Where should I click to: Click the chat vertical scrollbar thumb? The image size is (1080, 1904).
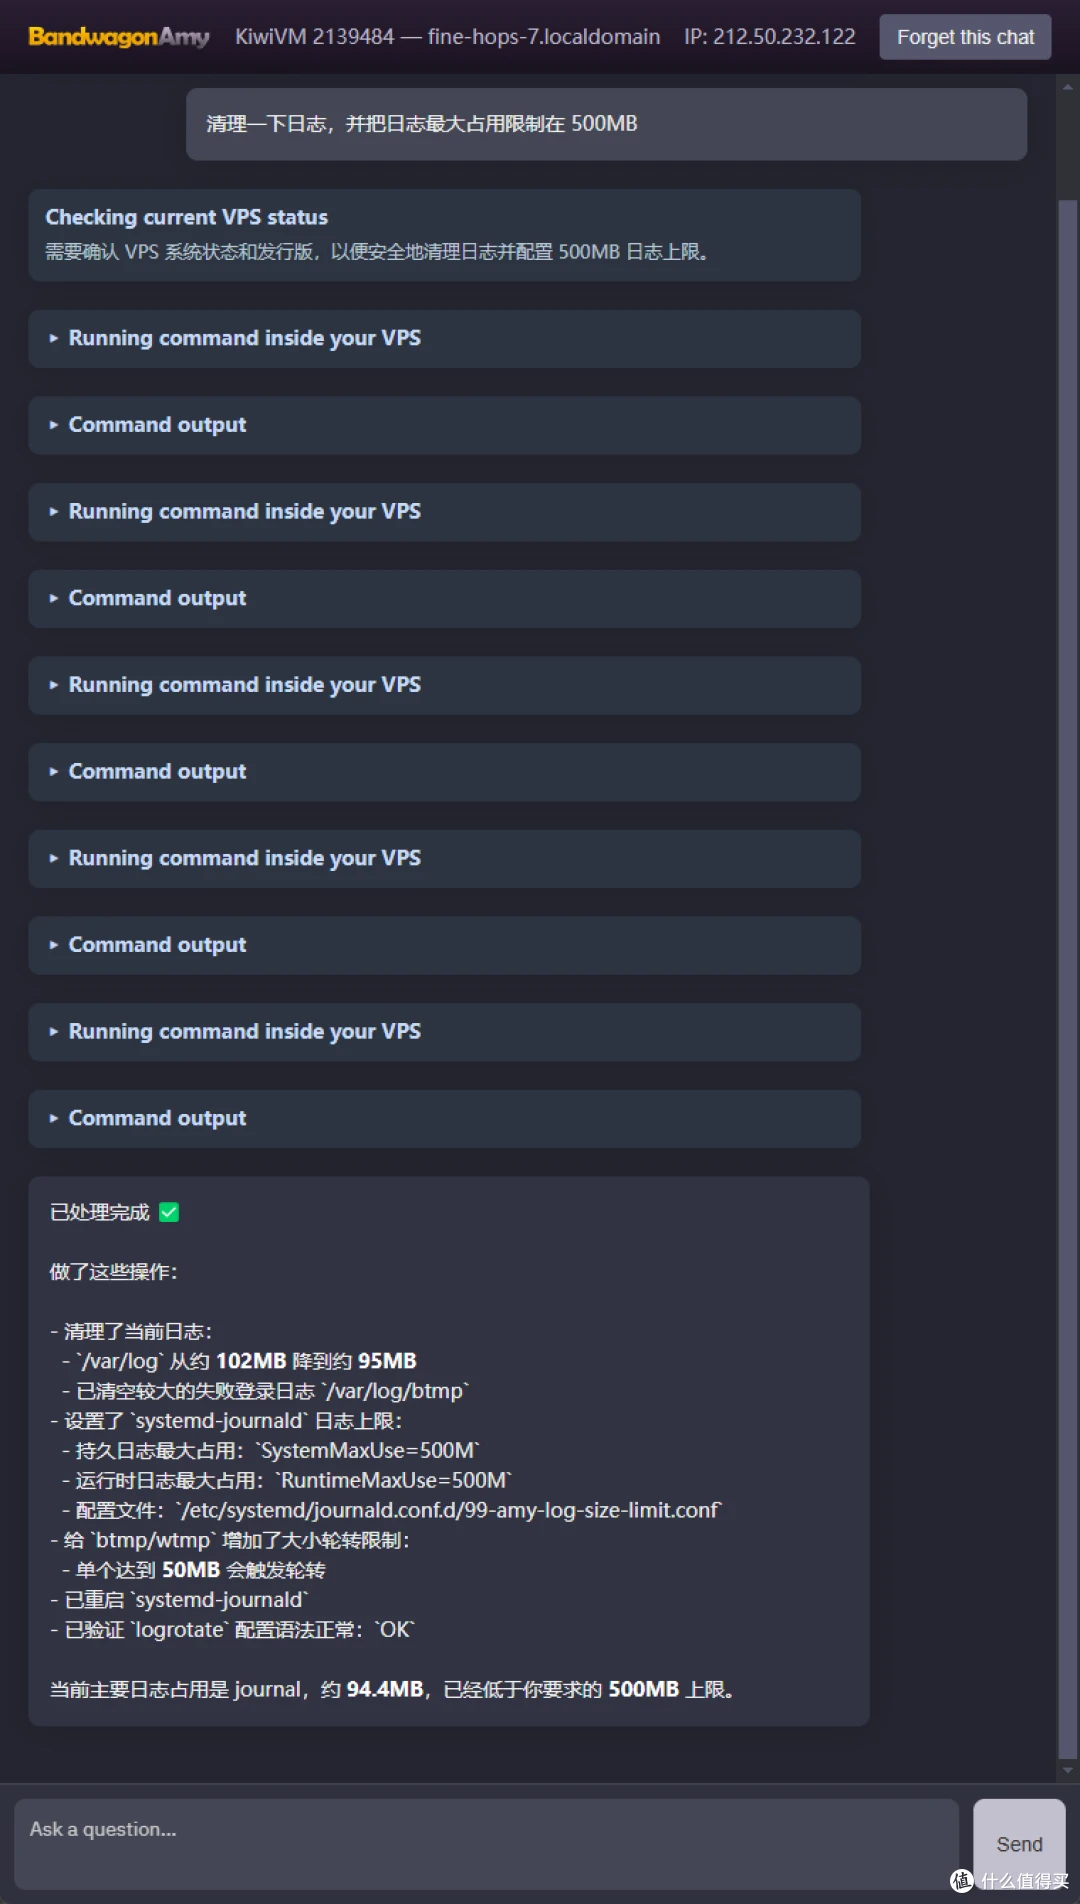pos(1068,979)
